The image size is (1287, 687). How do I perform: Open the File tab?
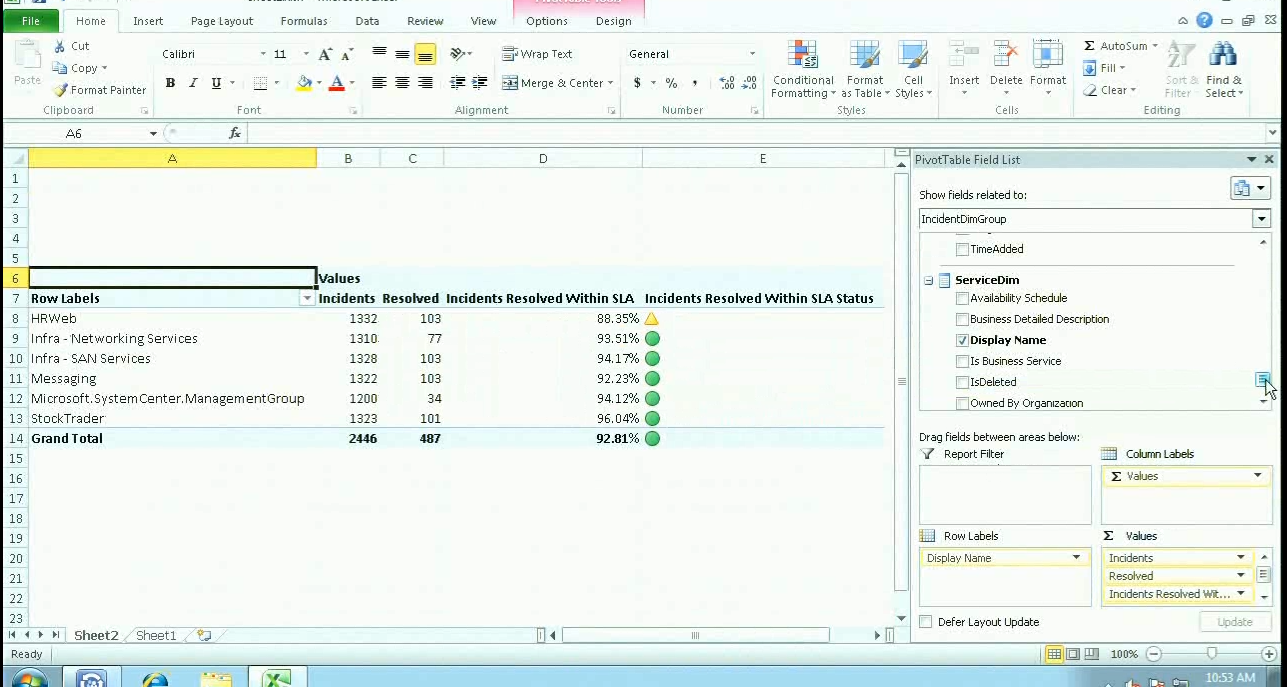31,21
